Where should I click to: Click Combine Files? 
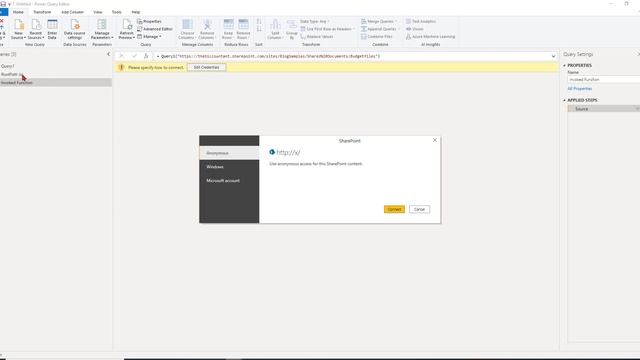tap(377, 37)
